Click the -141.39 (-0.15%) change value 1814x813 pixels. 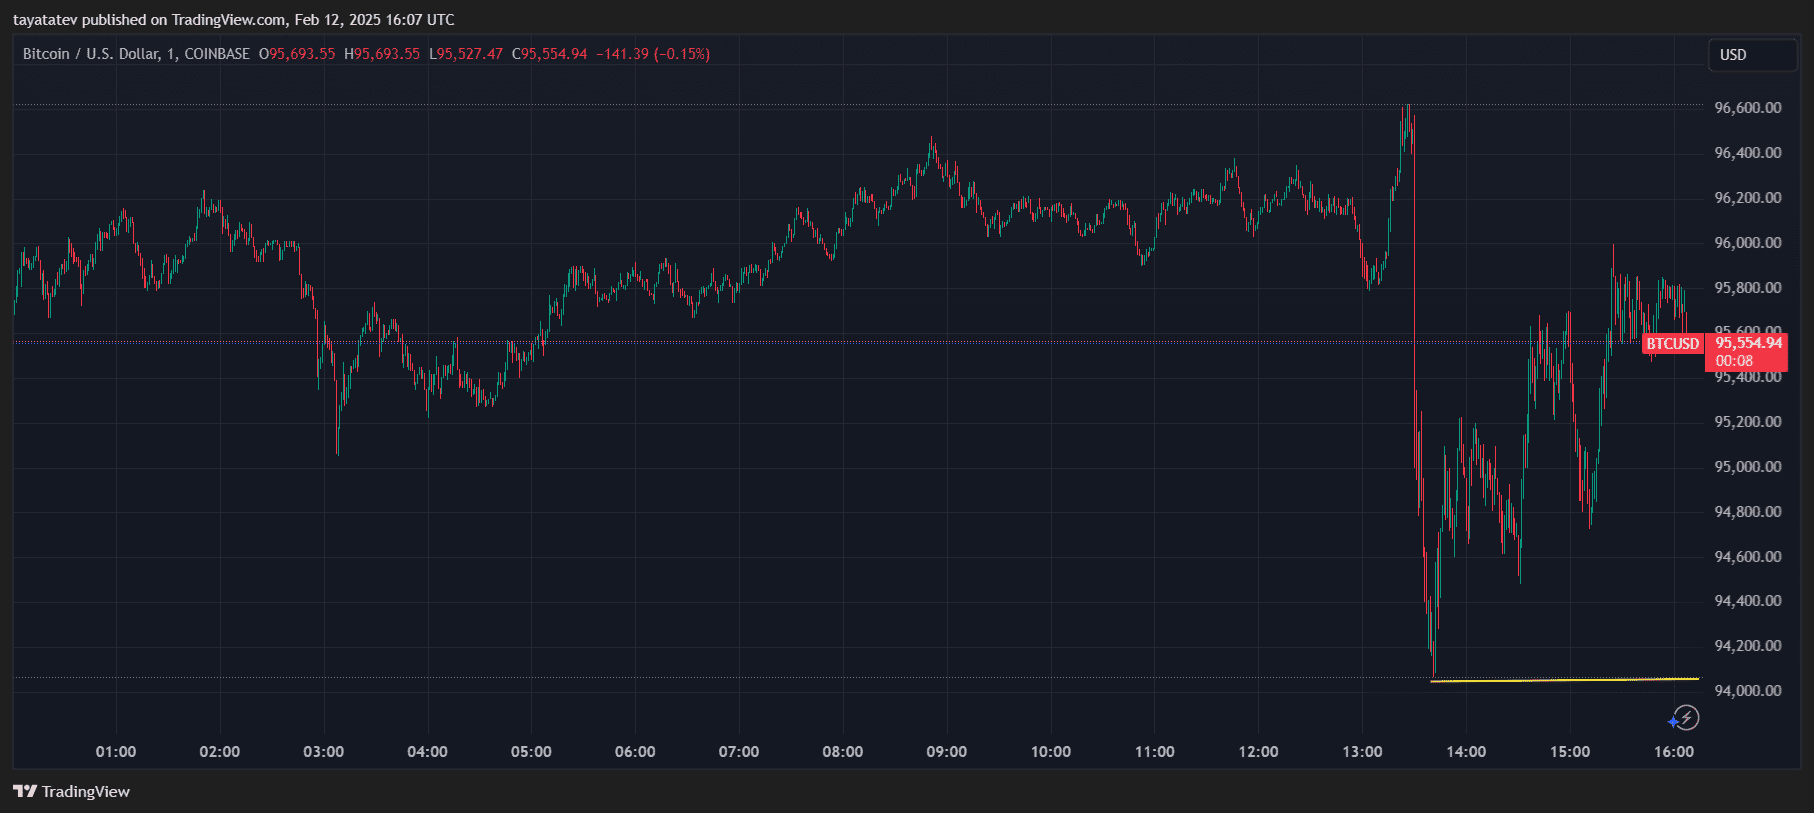tap(653, 54)
